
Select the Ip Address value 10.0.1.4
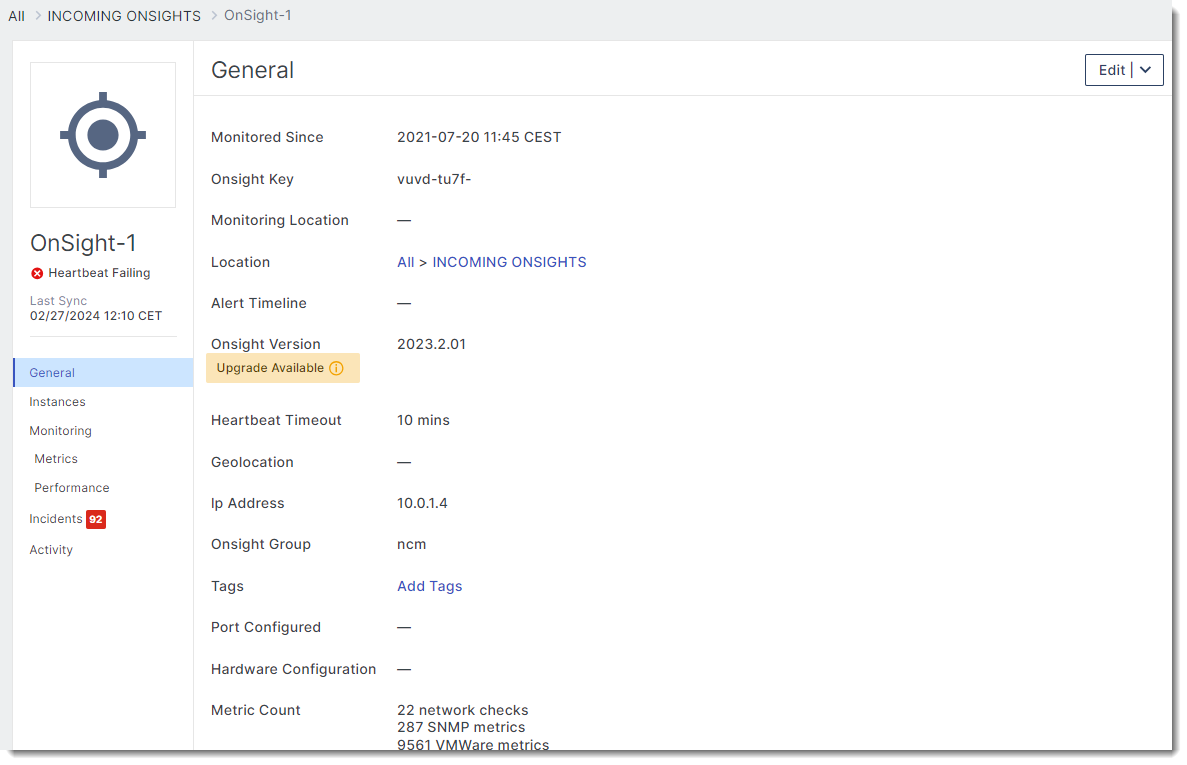(422, 503)
